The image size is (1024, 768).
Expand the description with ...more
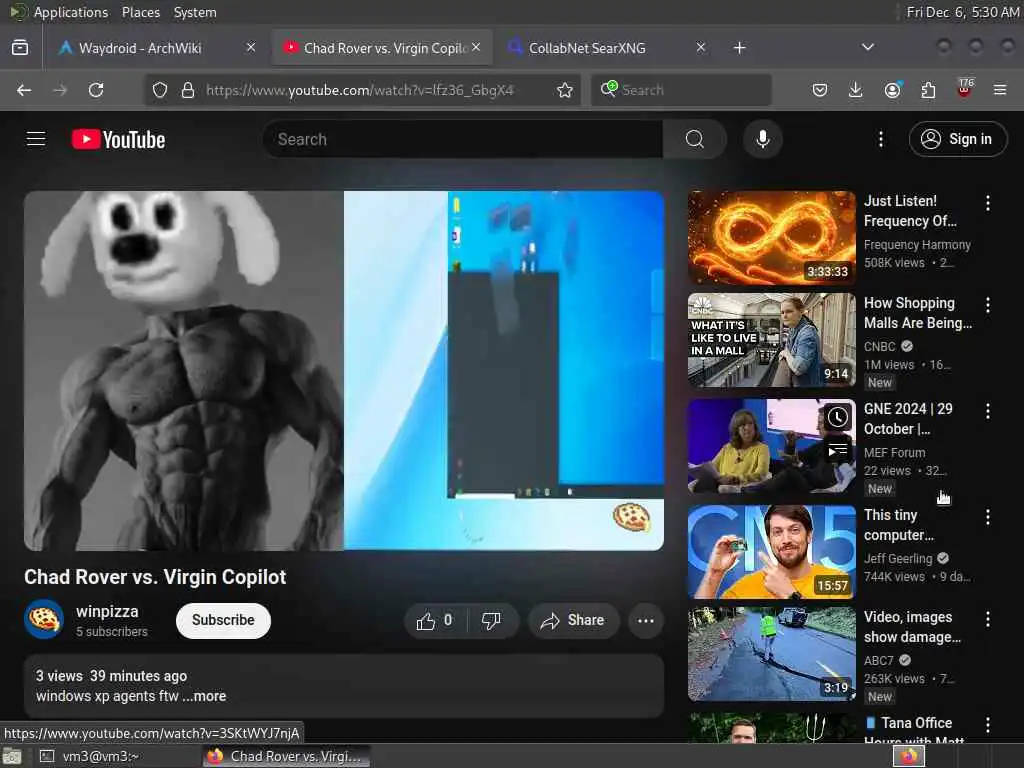pos(204,696)
